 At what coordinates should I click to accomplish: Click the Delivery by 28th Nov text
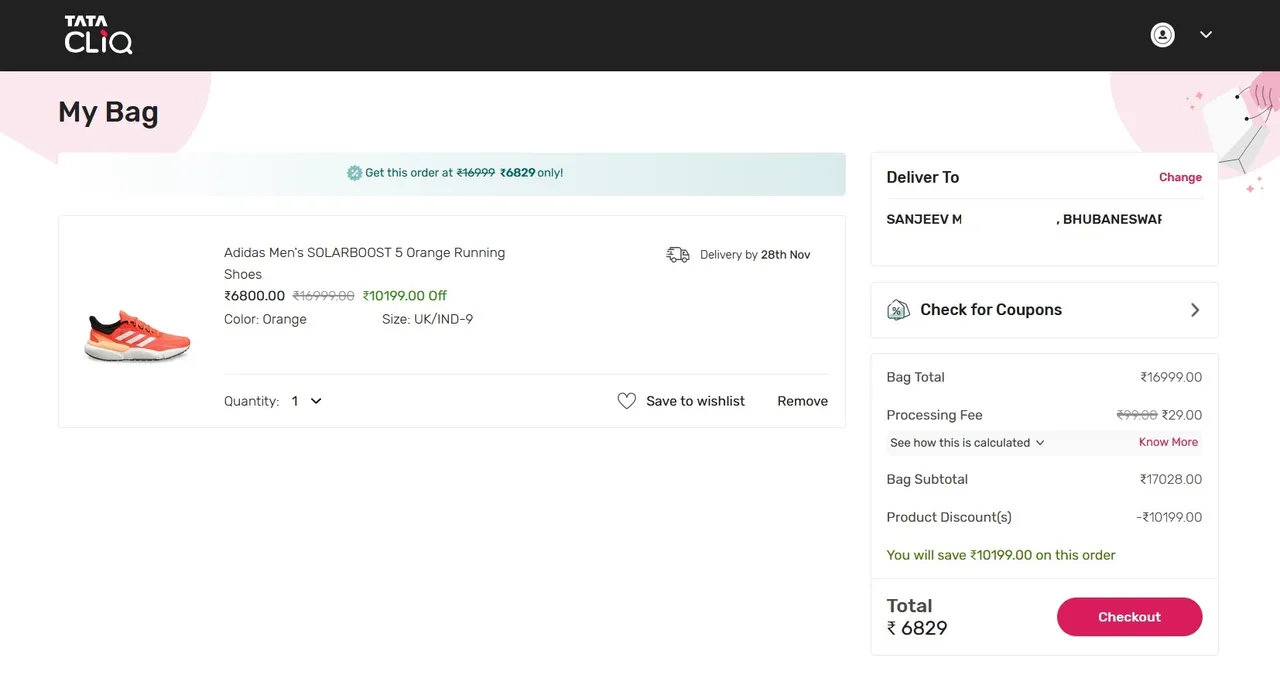[x=755, y=255]
